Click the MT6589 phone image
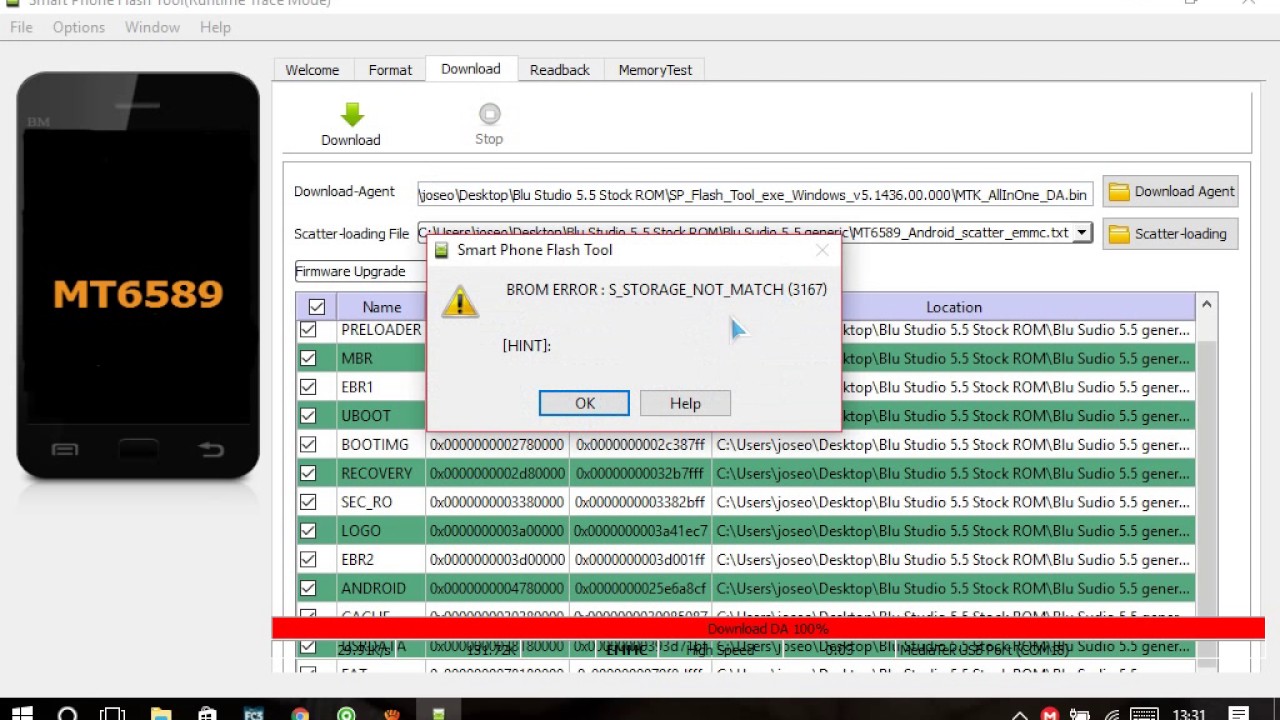Image resolution: width=1280 pixels, height=720 pixels. 138,274
